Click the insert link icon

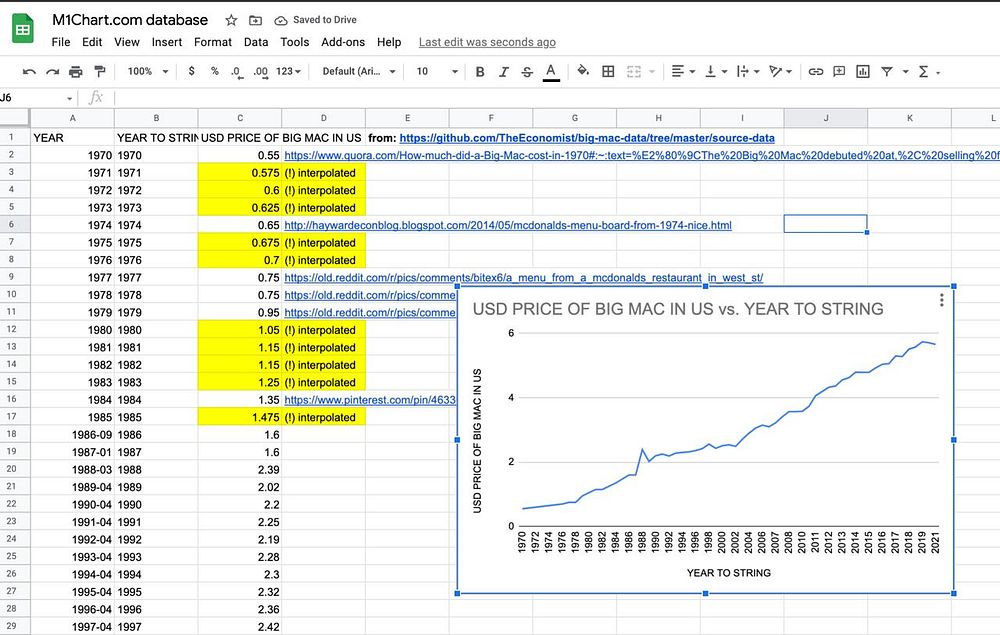(x=816, y=72)
